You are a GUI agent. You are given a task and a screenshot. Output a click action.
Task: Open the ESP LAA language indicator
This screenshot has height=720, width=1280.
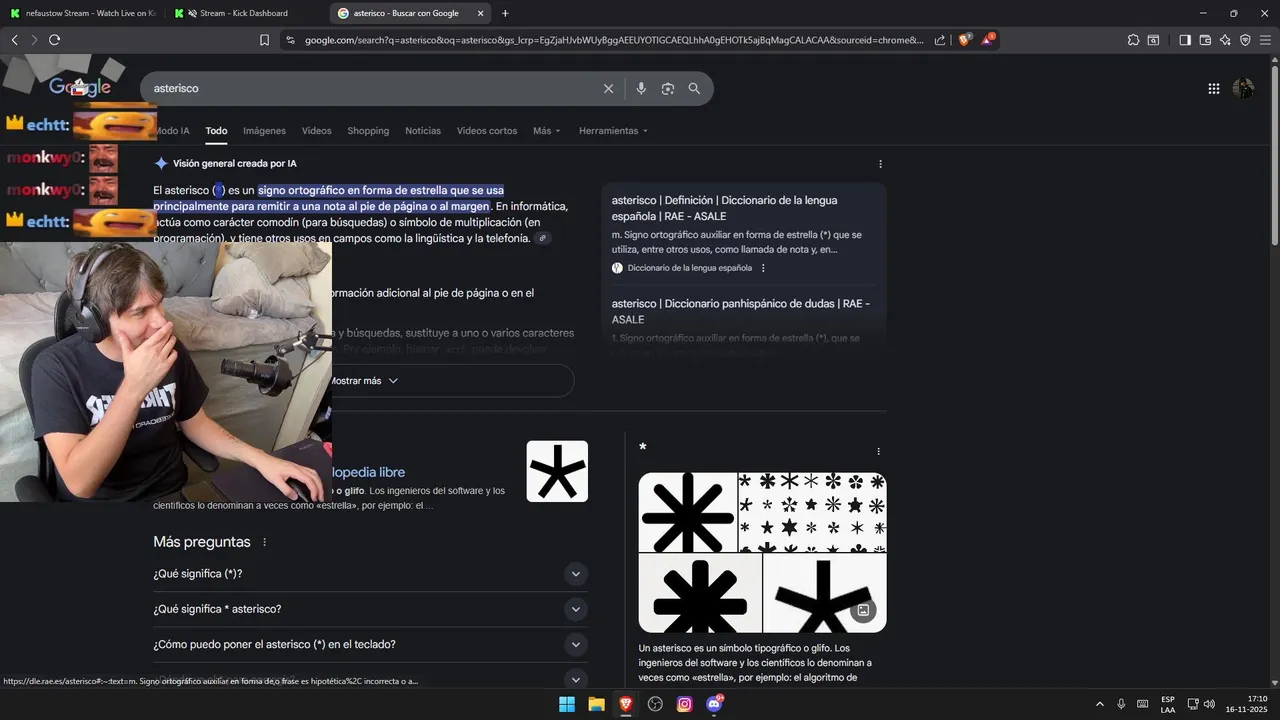pyautogui.click(x=1168, y=704)
